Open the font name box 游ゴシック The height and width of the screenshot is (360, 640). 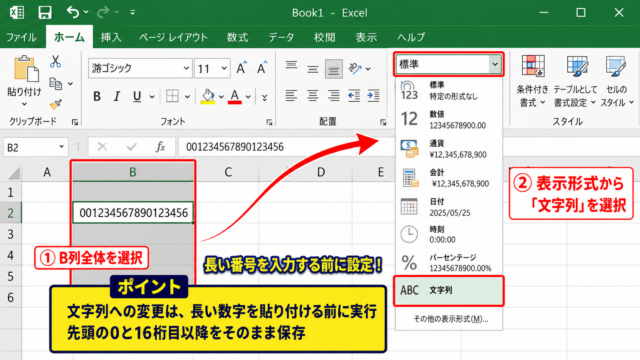(x=140, y=68)
